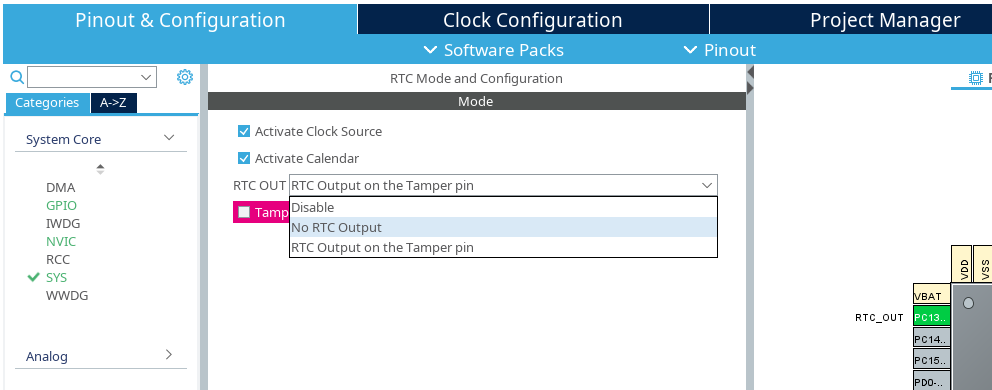Click the chip pinout view icon
The width and height of the screenshot is (992, 390).
click(x=976, y=78)
